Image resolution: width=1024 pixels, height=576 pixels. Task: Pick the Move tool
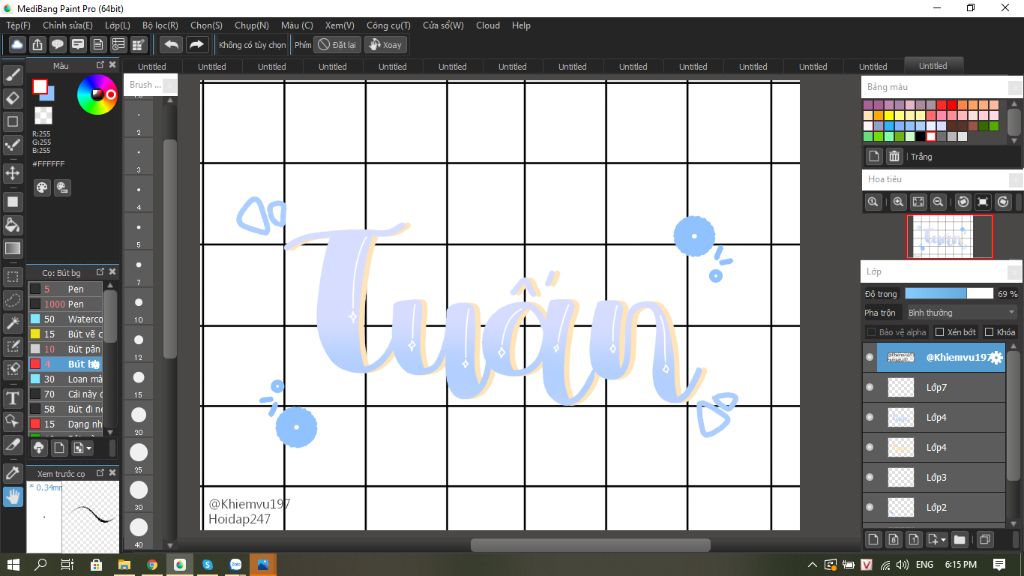coord(12,173)
